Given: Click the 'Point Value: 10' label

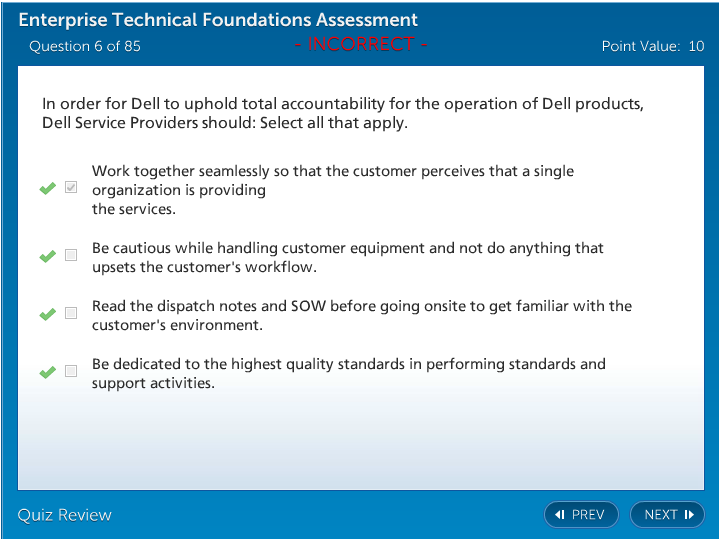Looking at the screenshot, I should (x=653, y=46).
